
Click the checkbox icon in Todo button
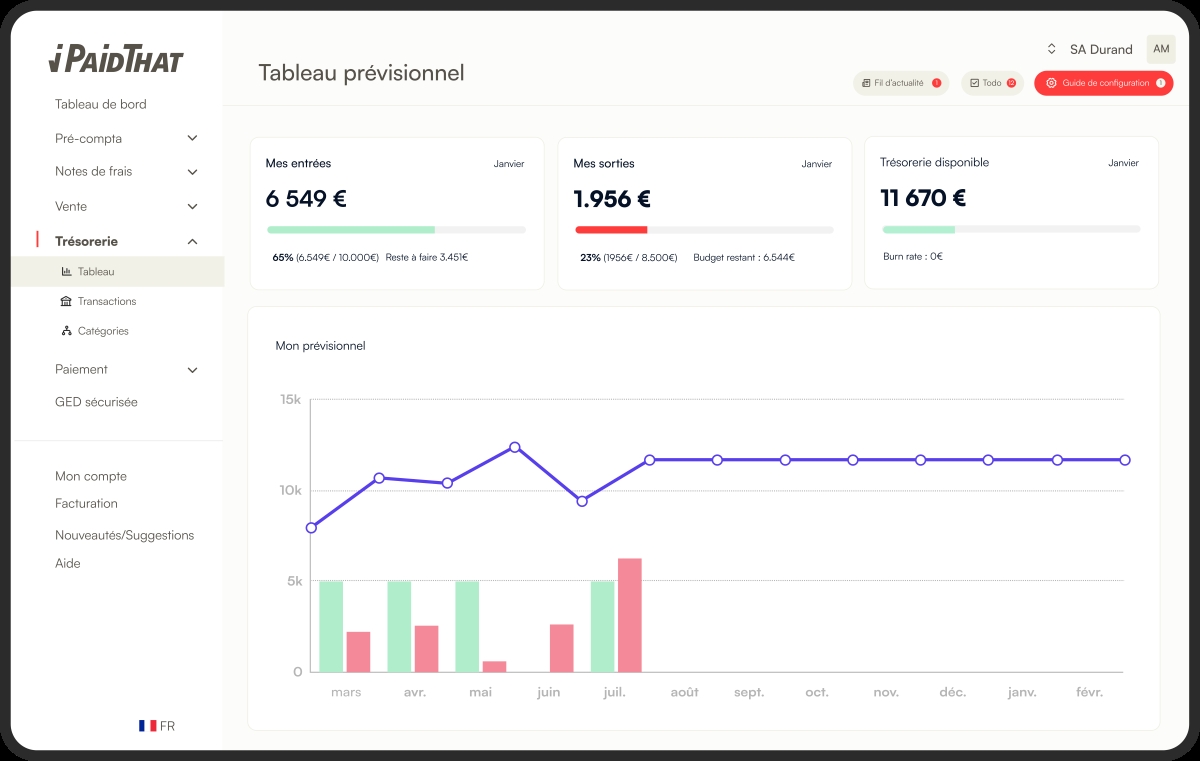[x=974, y=83]
